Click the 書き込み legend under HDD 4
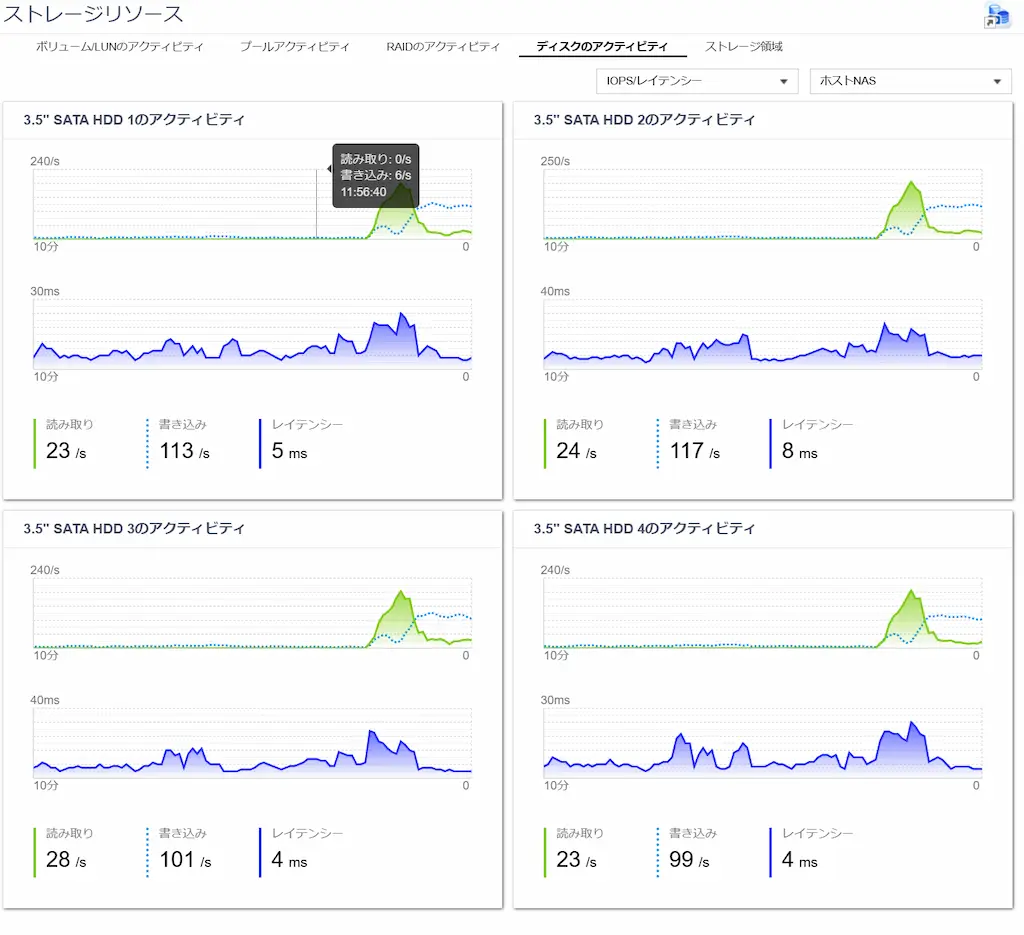 pyautogui.click(x=693, y=833)
